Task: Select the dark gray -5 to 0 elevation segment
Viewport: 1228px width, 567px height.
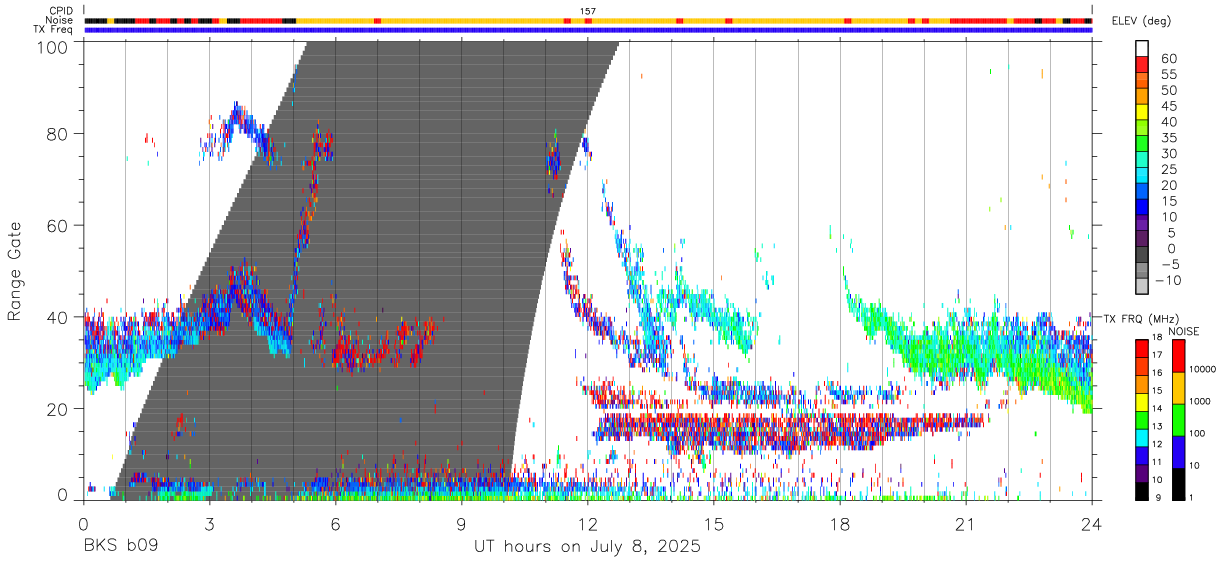Action: 1142,253
